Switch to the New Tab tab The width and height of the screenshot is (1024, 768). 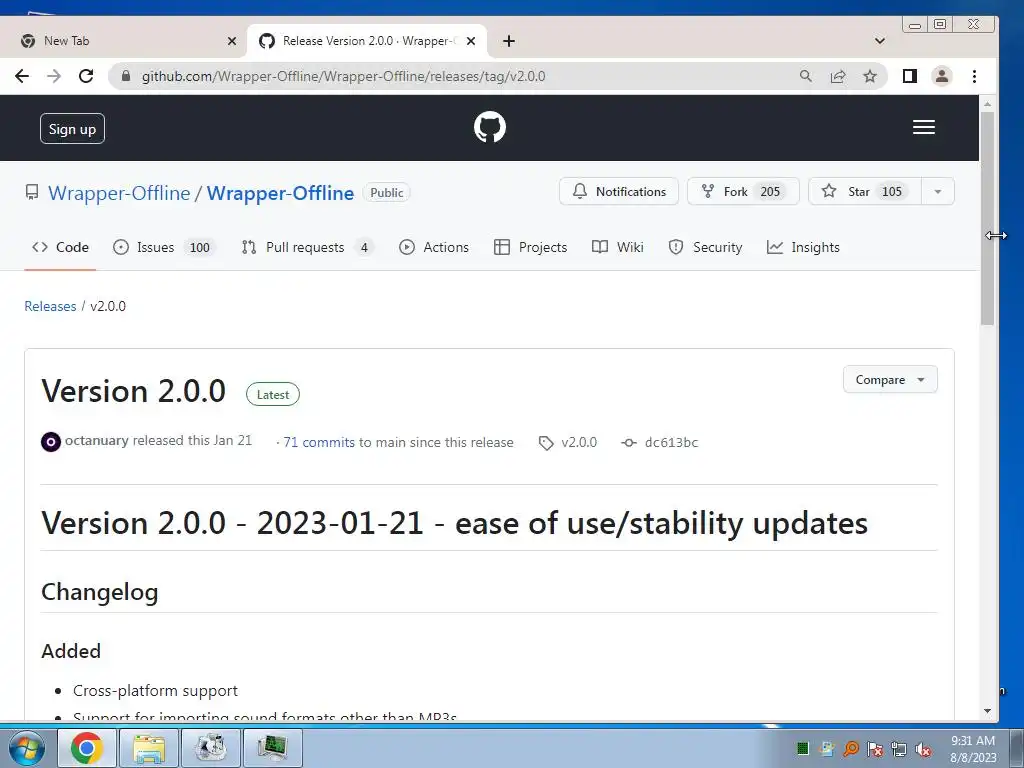(x=124, y=41)
